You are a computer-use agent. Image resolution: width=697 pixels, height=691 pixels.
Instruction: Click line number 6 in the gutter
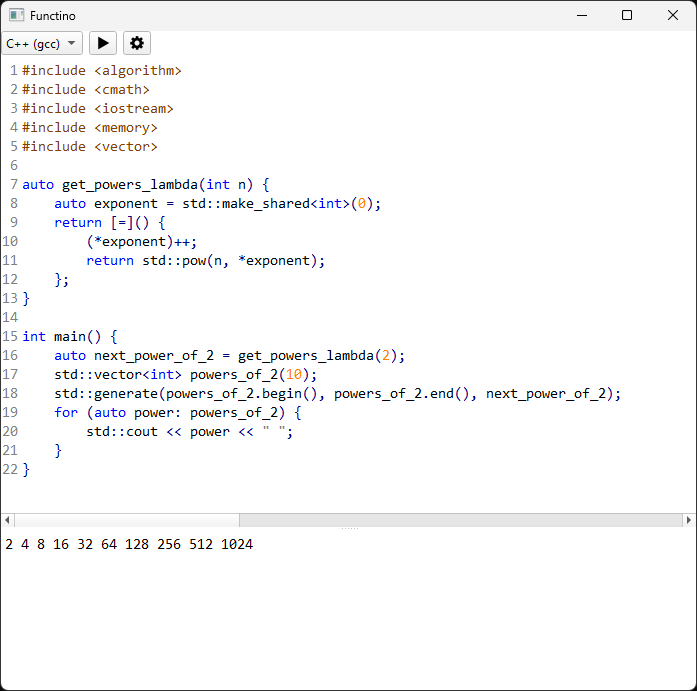point(14,166)
